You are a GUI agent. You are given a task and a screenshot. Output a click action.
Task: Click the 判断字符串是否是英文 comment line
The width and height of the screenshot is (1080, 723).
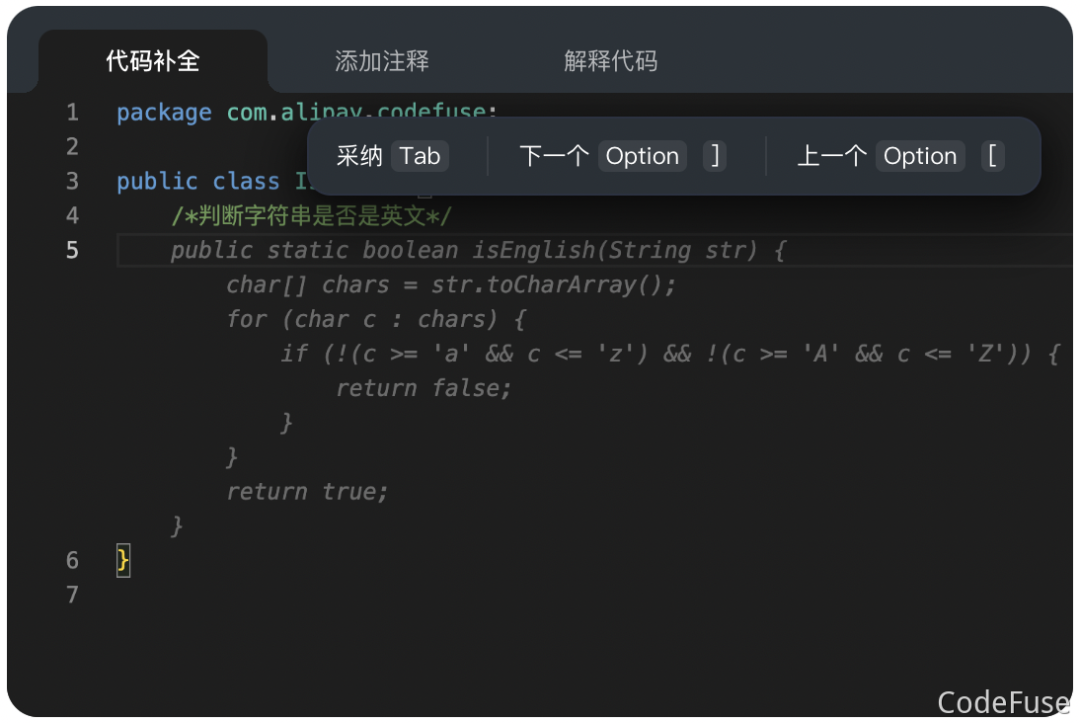click(311, 216)
